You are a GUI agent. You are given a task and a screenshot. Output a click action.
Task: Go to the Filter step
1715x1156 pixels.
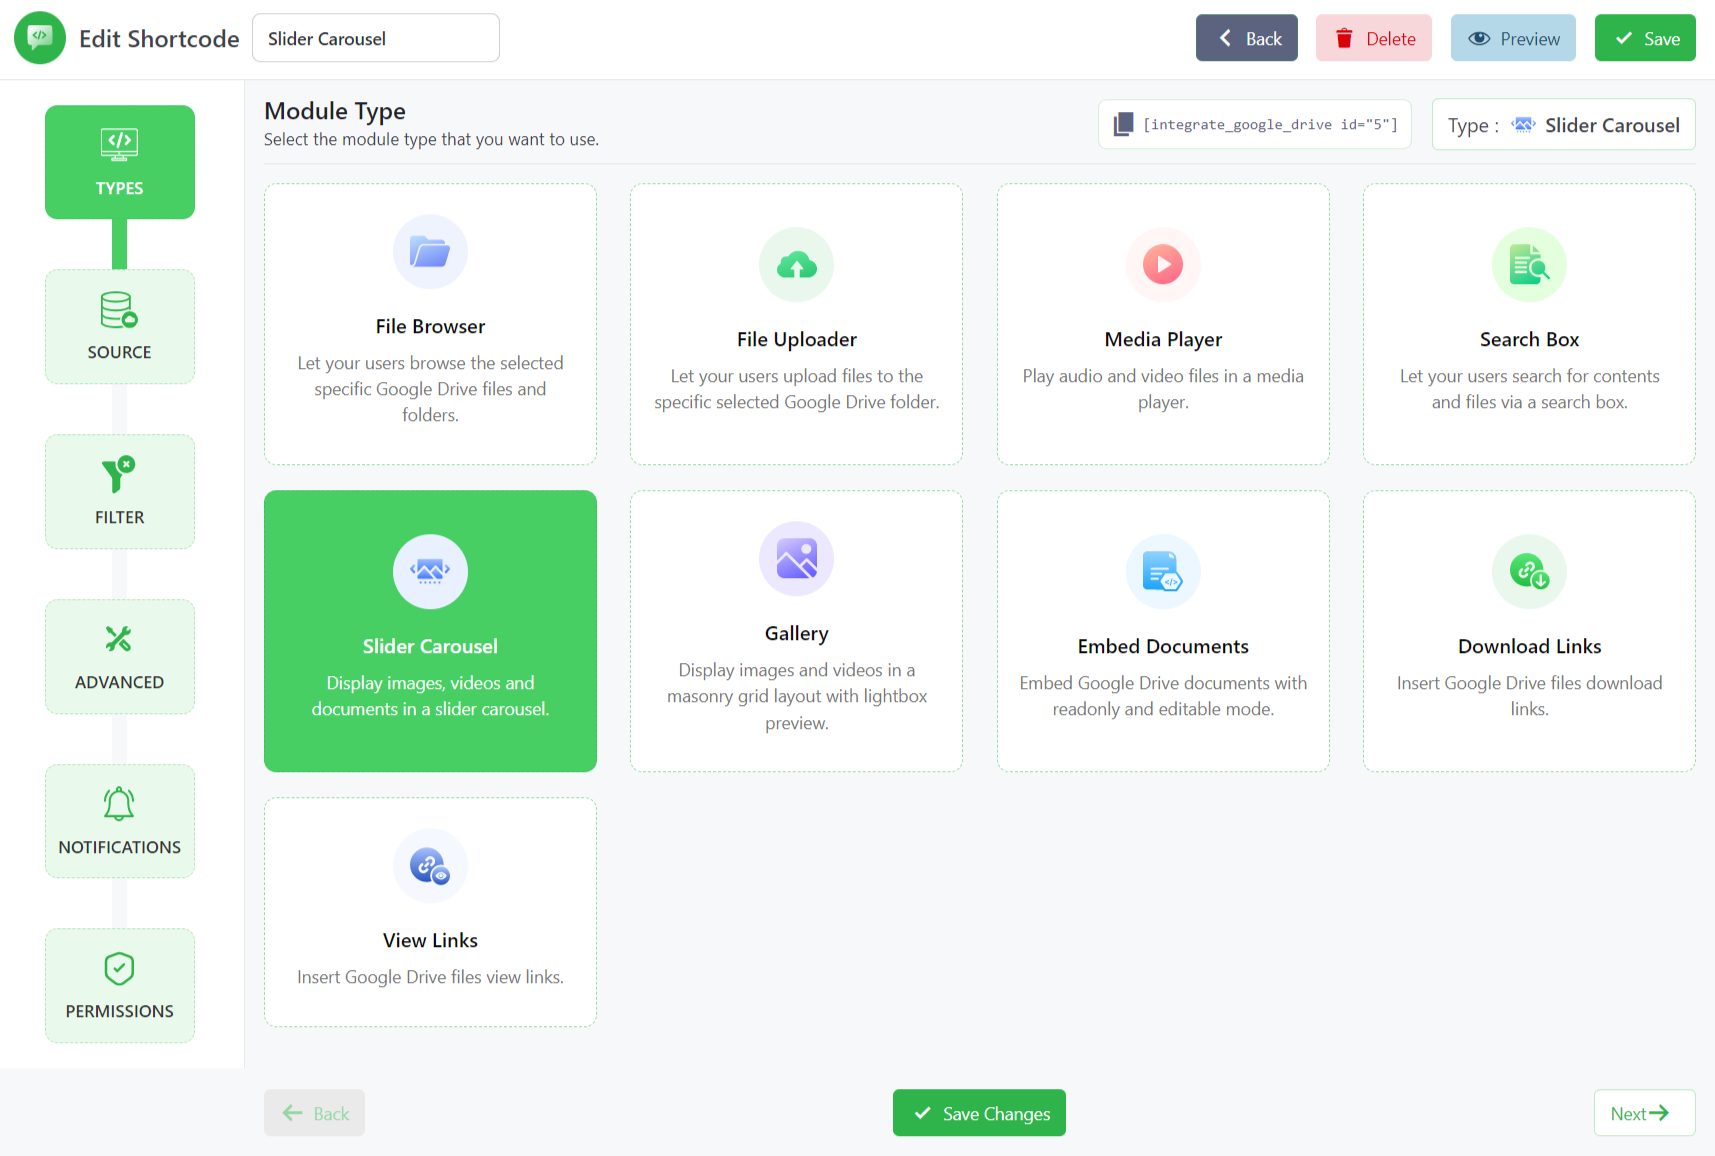click(x=119, y=491)
